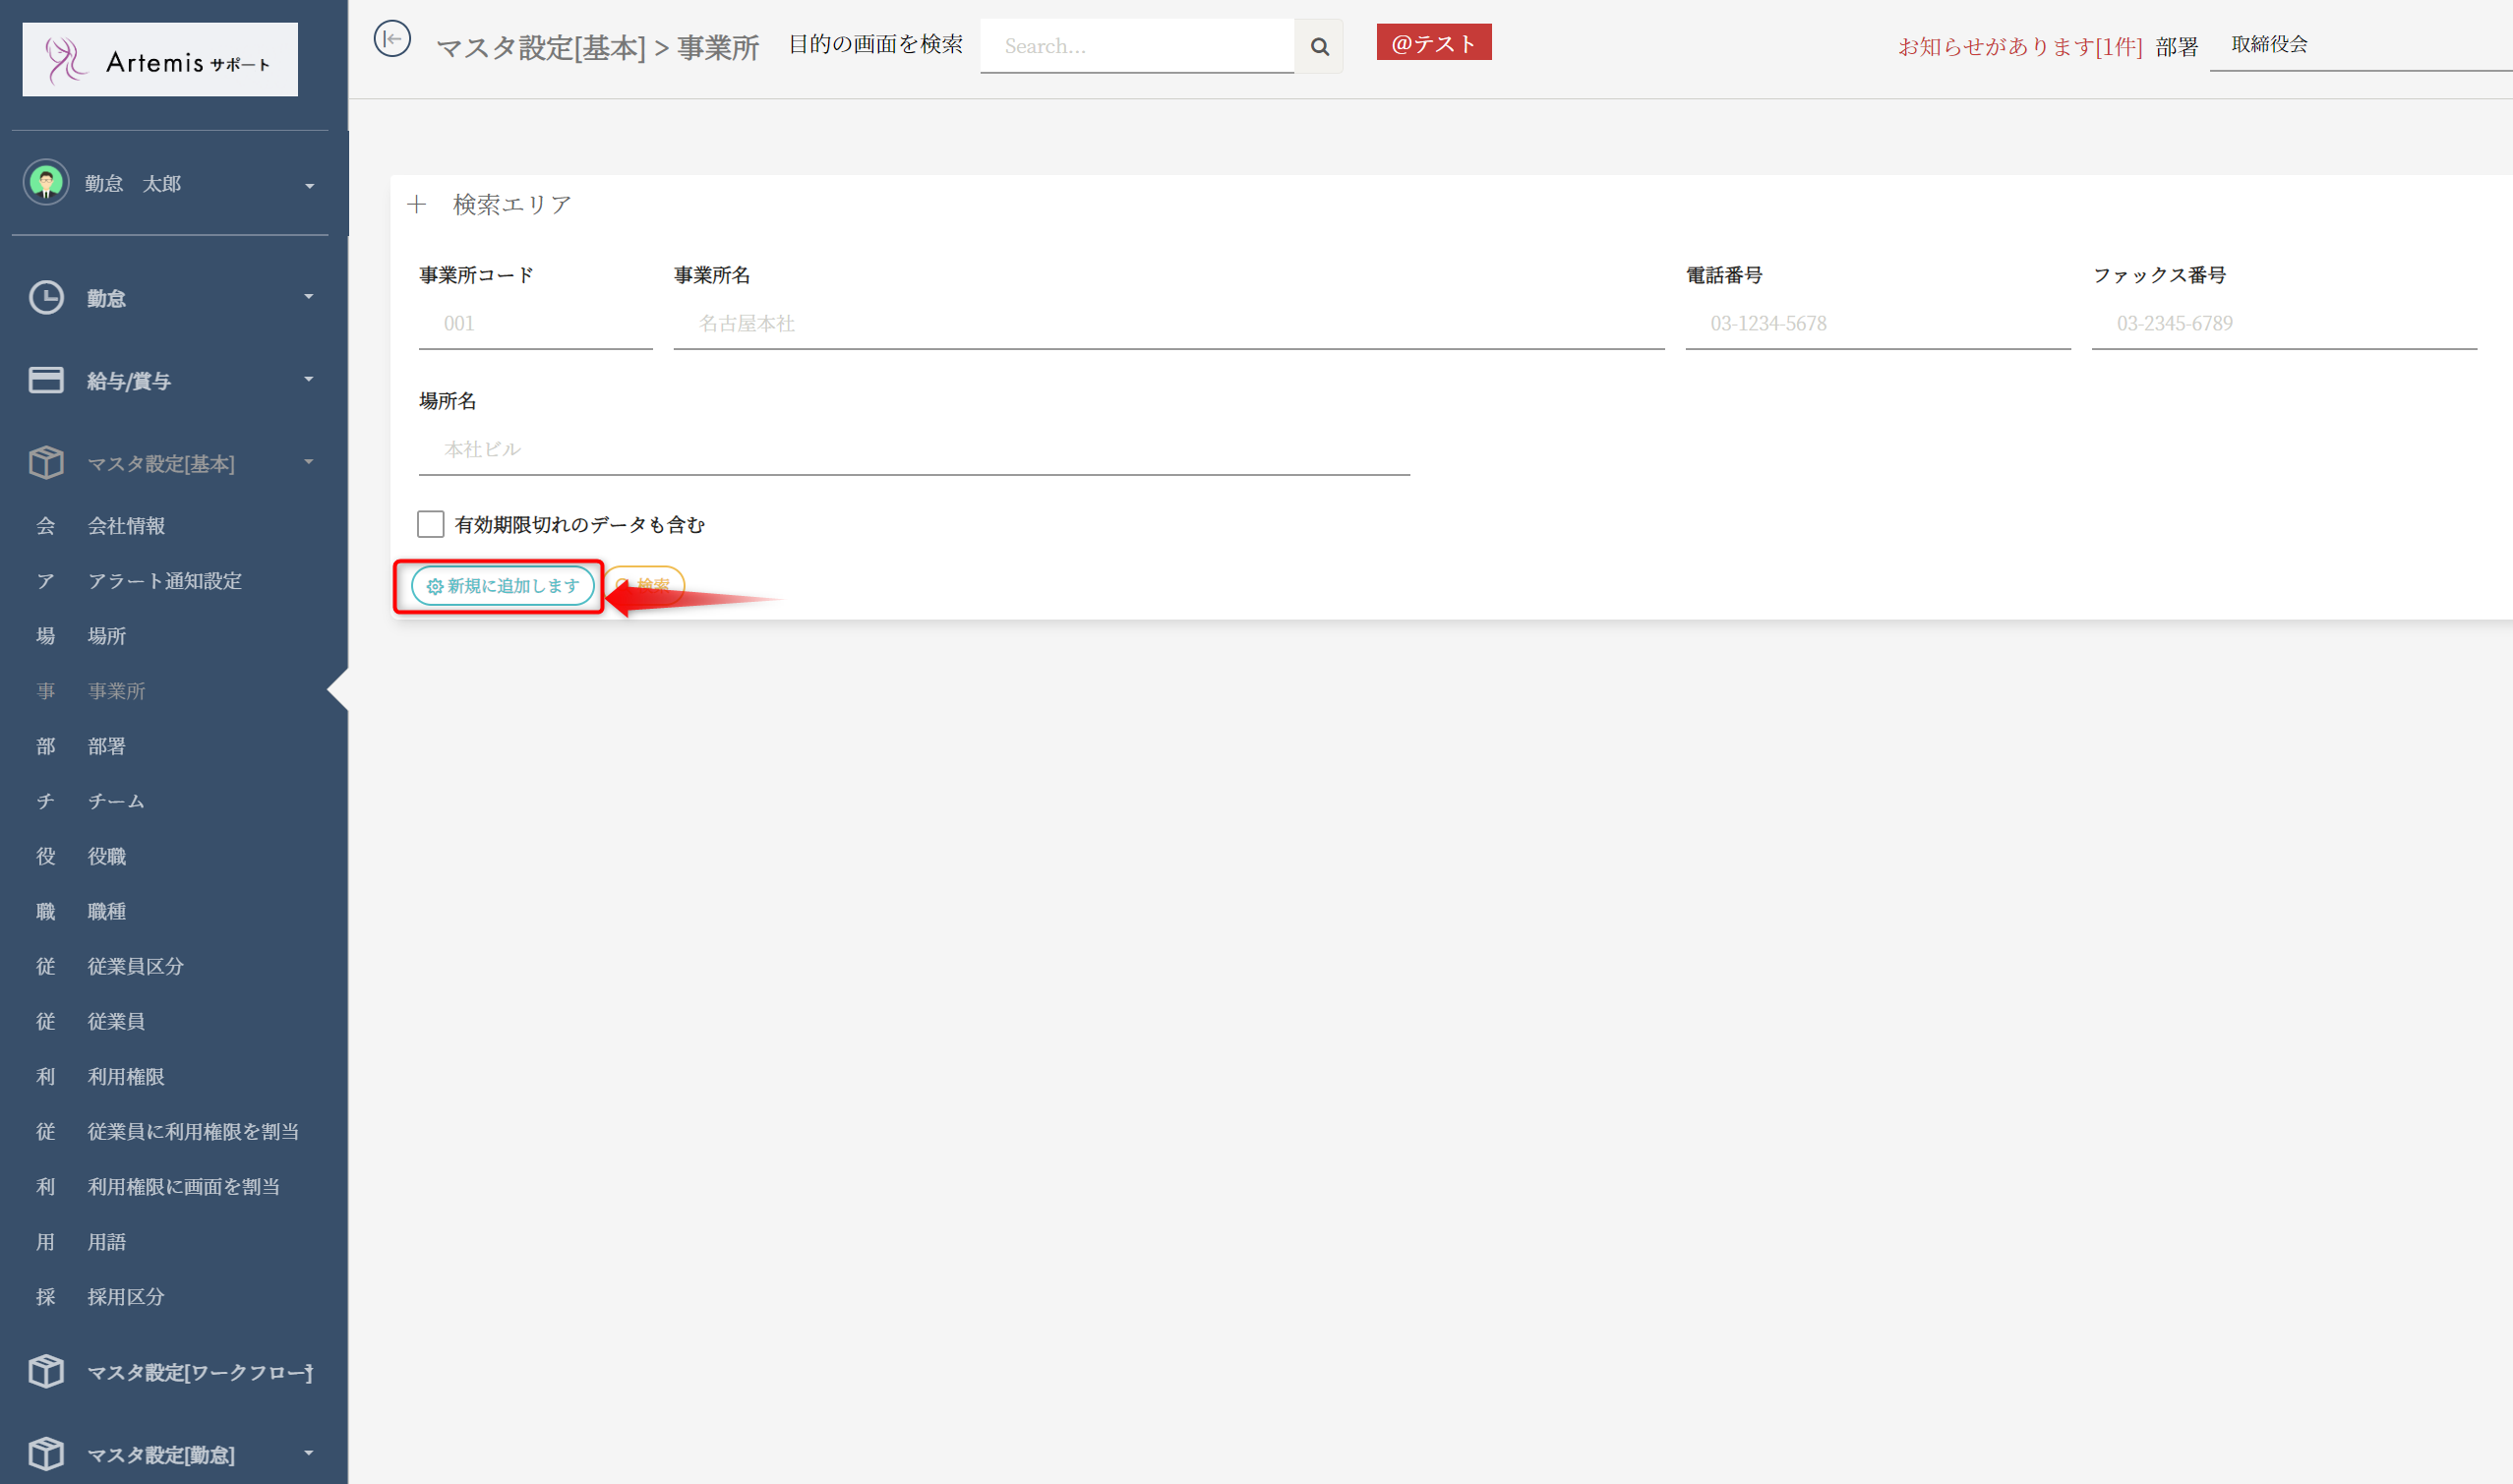The height and width of the screenshot is (1484, 2513).
Task: Click the red @テスト badge
Action: pyautogui.click(x=1433, y=43)
